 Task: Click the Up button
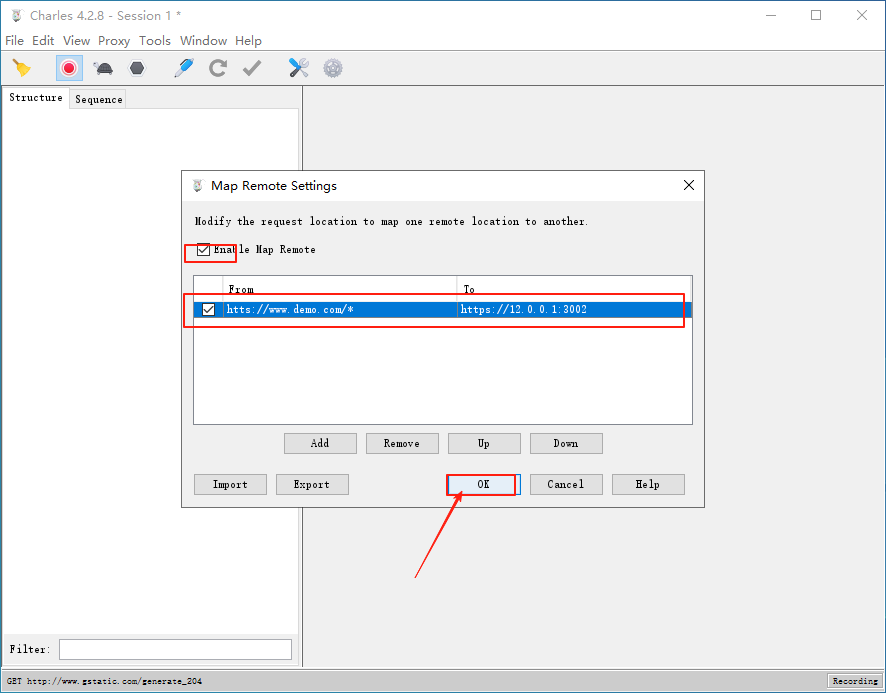tap(484, 443)
